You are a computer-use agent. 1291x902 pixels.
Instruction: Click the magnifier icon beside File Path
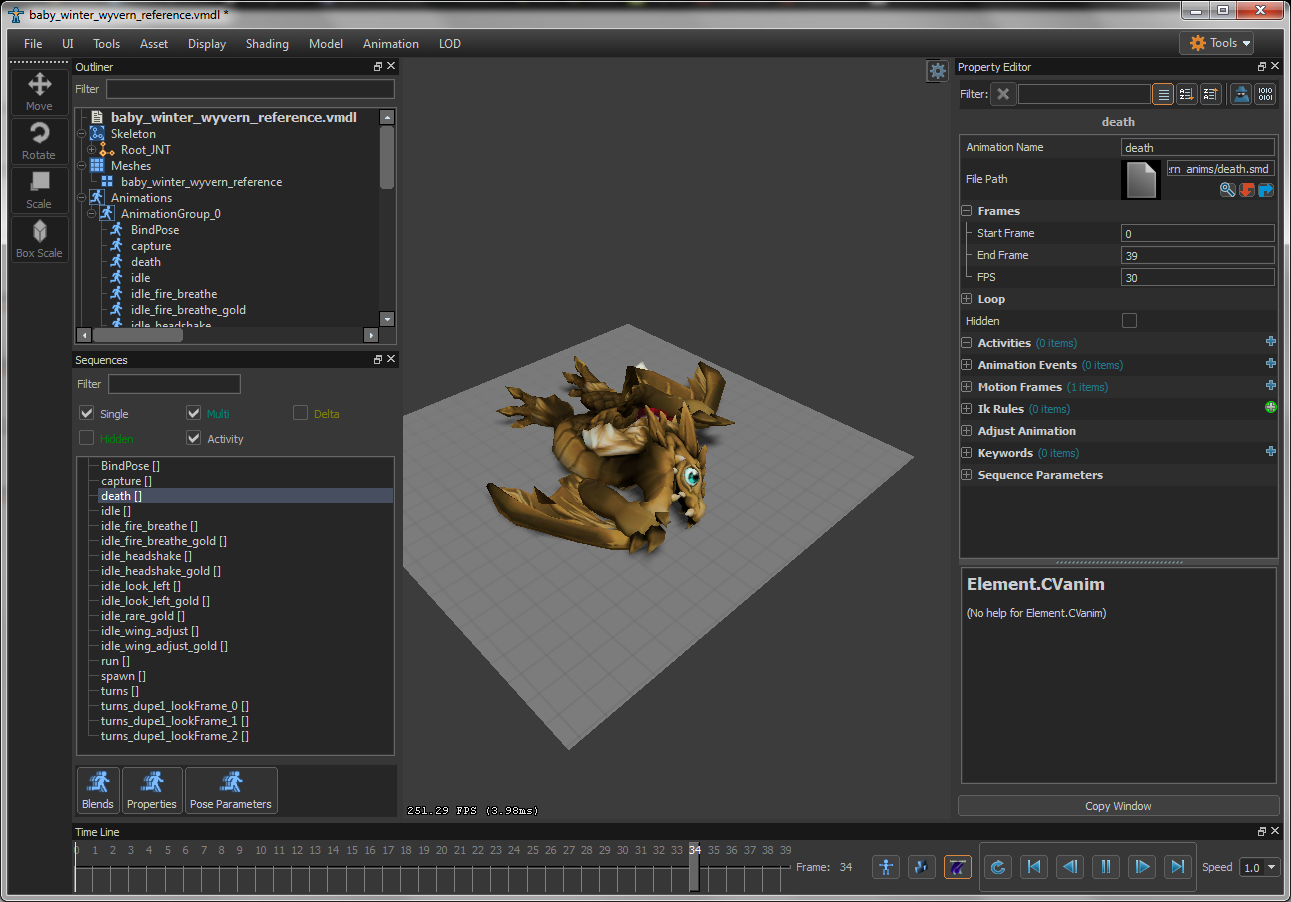pos(1227,190)
